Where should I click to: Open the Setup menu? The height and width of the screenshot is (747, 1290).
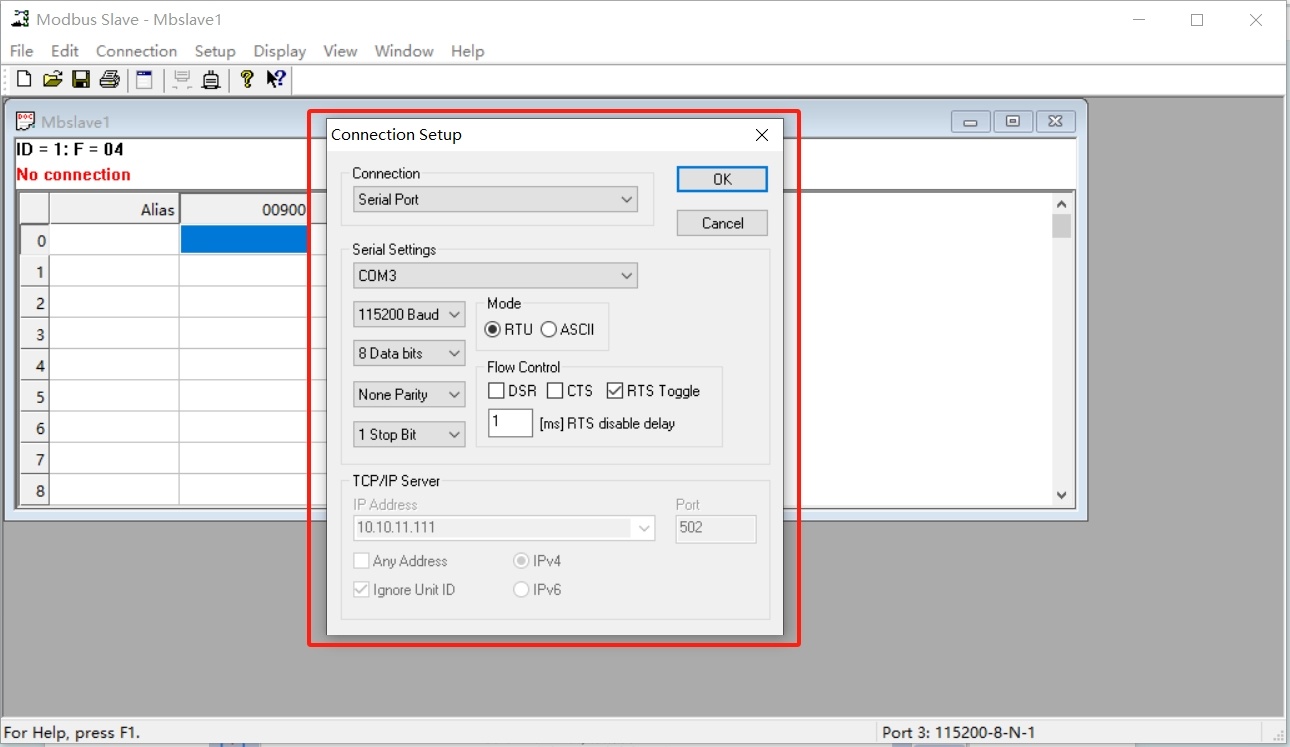[x=215, y=51]
